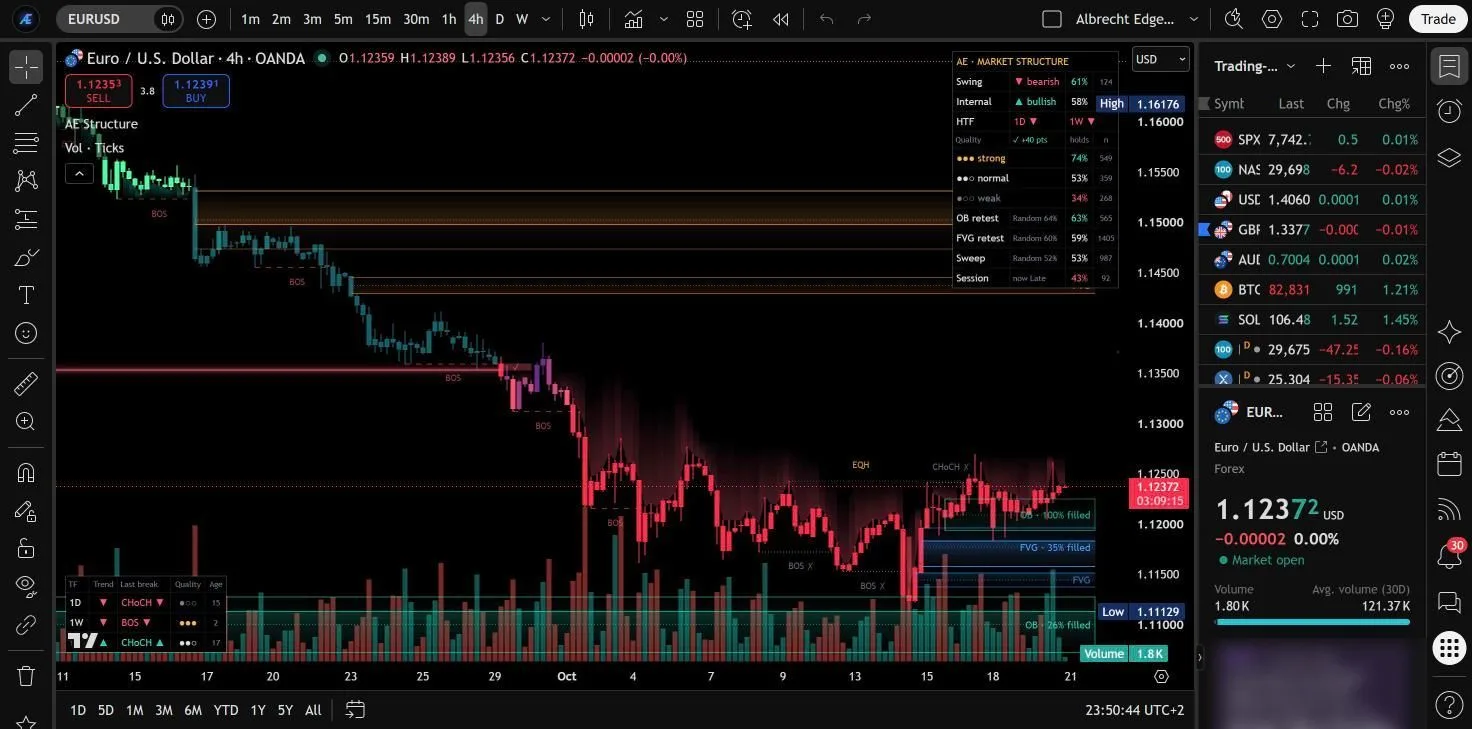1472x729 pixels.
Task: Remove drawings with the trash icon
Action: (26, 675)
